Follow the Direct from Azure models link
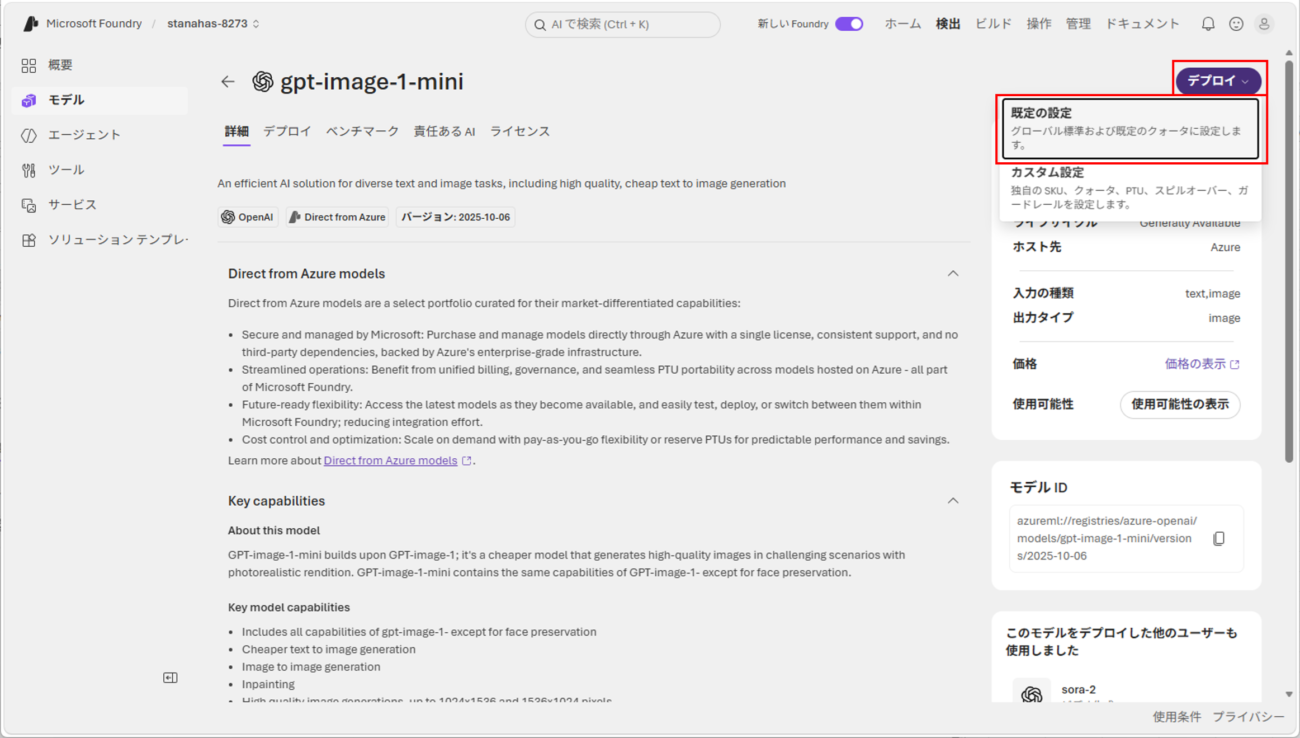This screenshot has width=1300, height=738. [390, 461]
